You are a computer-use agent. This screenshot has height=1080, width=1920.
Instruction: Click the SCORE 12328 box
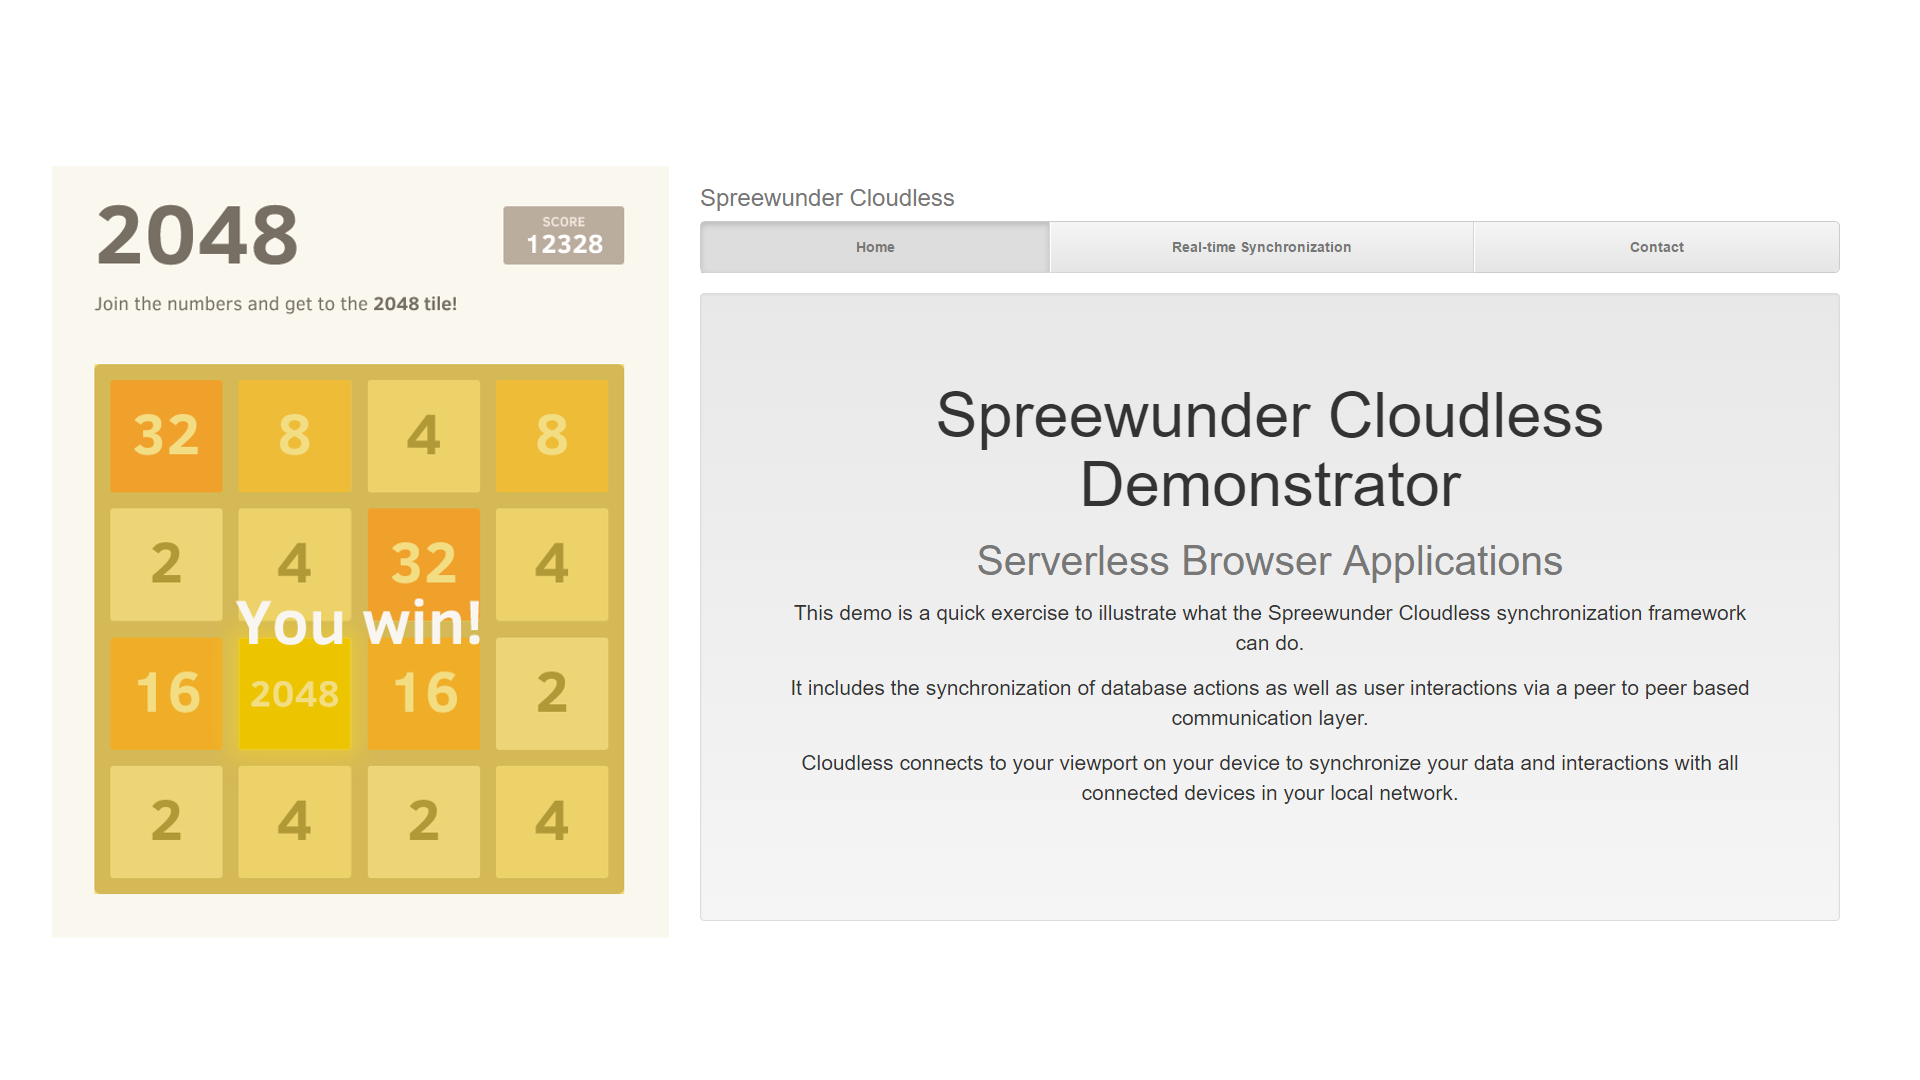(x=563, y=235)
